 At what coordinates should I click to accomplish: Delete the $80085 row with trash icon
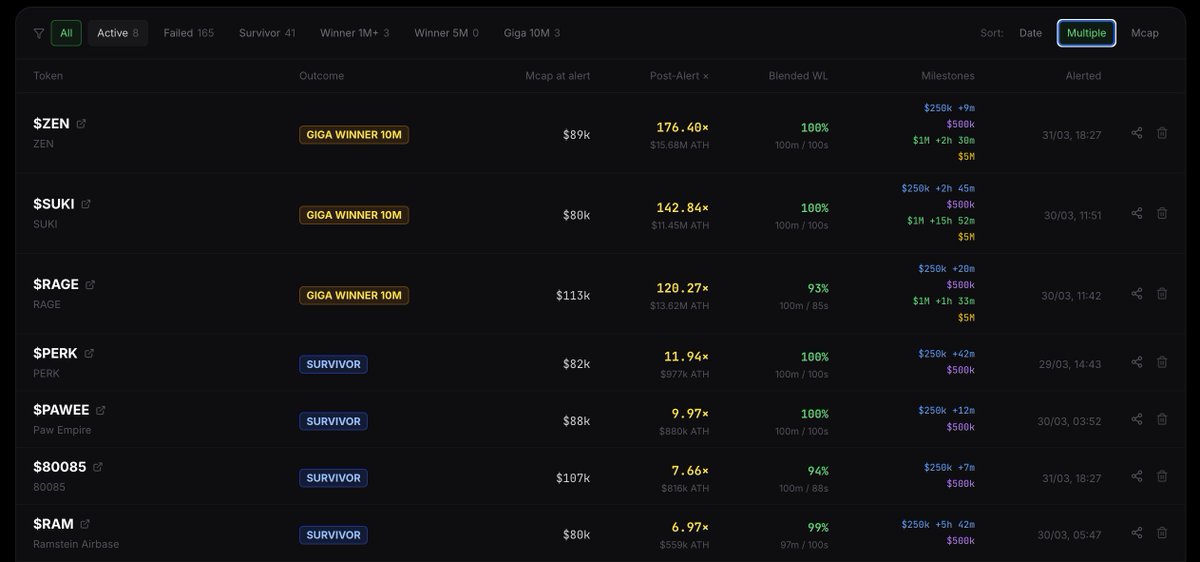click(1162, 476)
